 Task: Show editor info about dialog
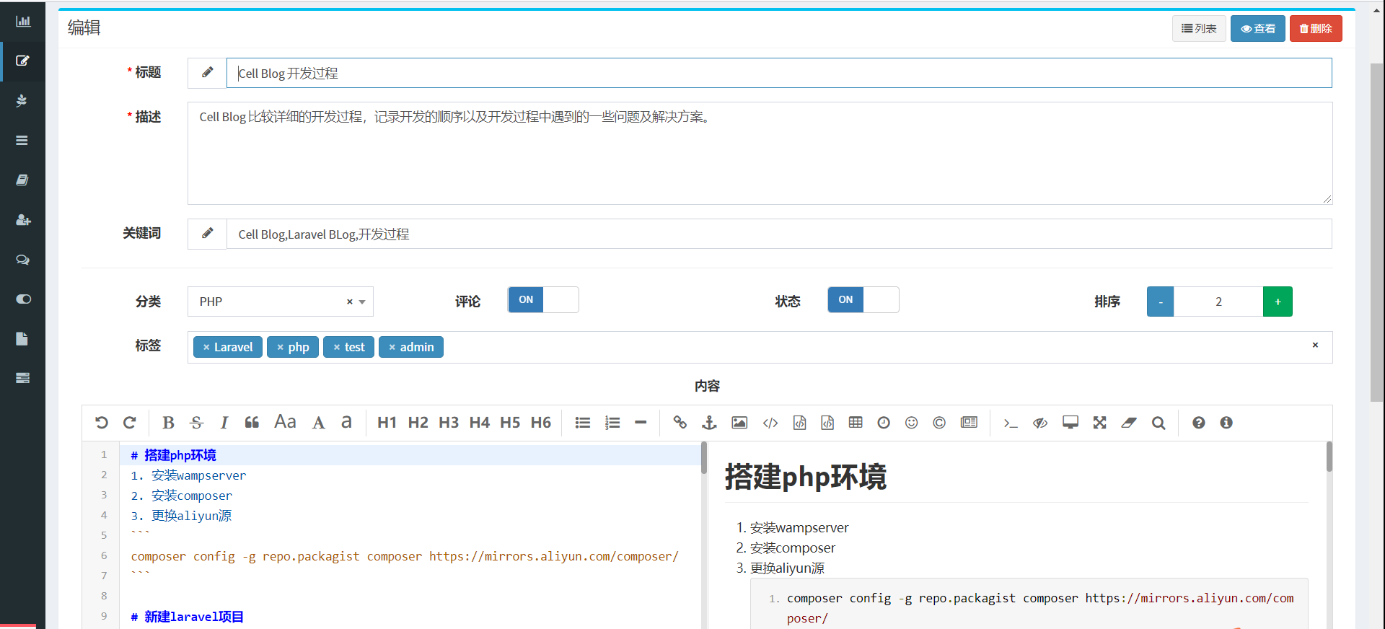tap(1226, 423)
